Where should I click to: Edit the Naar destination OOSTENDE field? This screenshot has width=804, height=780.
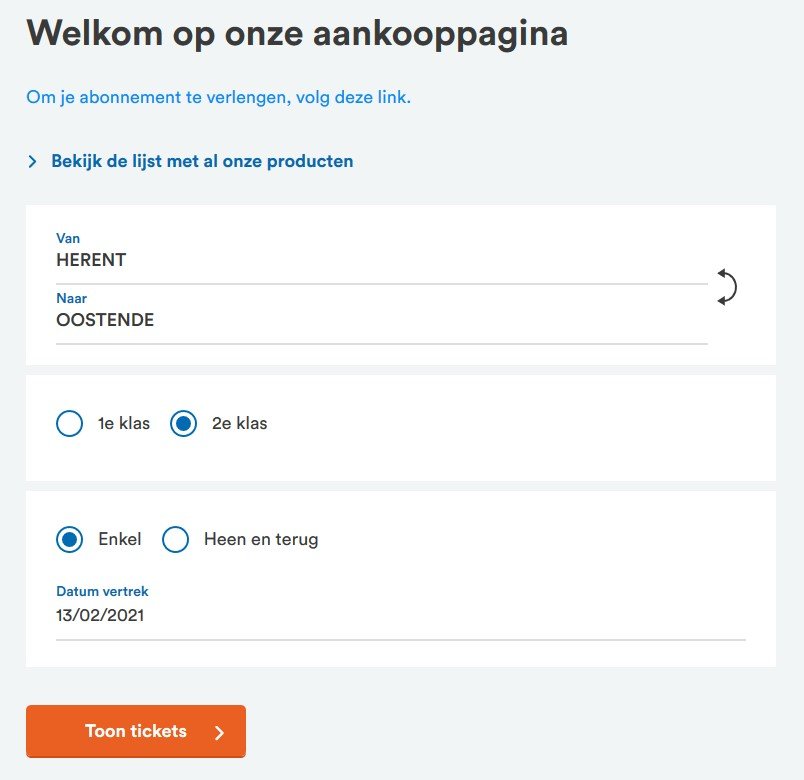[300, 320]
